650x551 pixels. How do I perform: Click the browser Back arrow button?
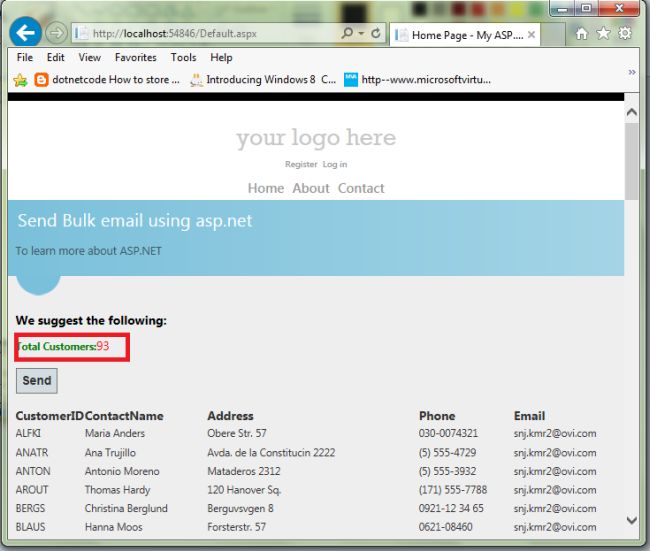click(25, 32)
